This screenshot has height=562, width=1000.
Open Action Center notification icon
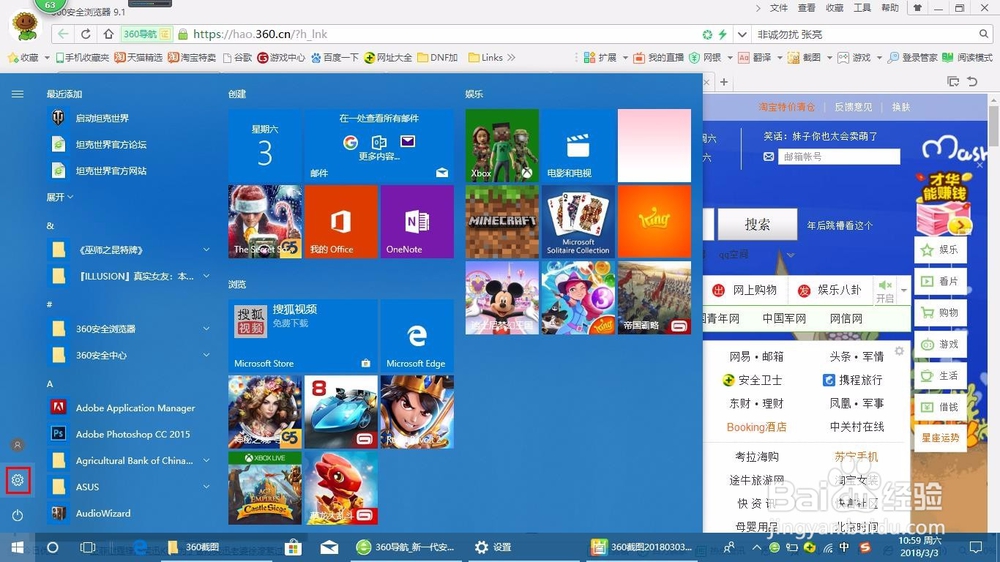click(x=976, y=547)
